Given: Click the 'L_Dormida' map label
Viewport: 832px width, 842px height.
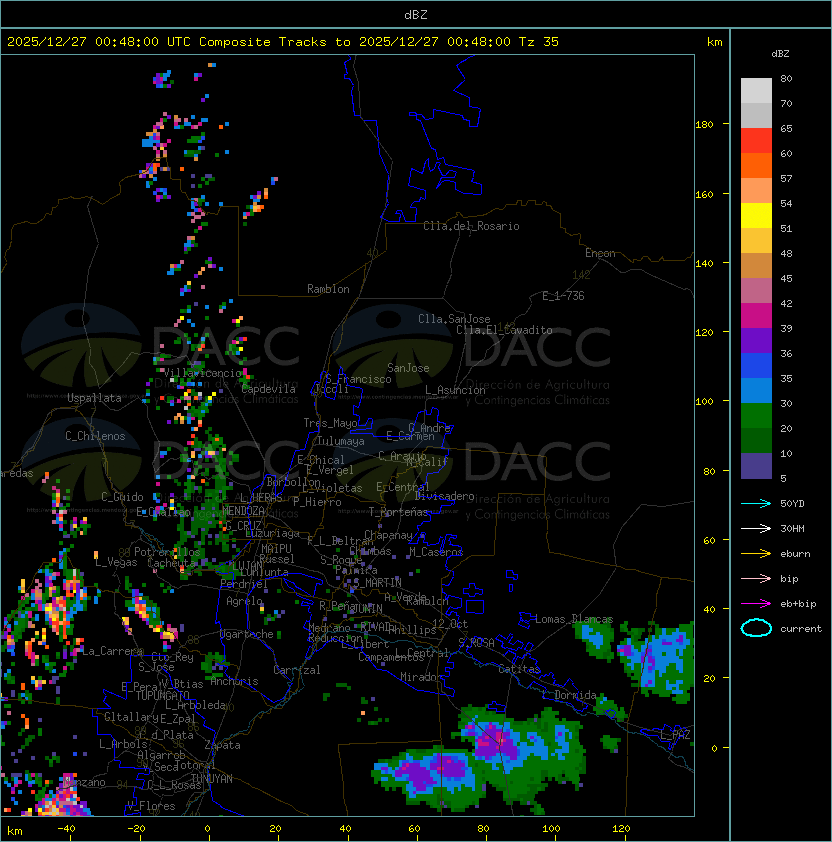Looking at the screenshot, I should [569, 695].
